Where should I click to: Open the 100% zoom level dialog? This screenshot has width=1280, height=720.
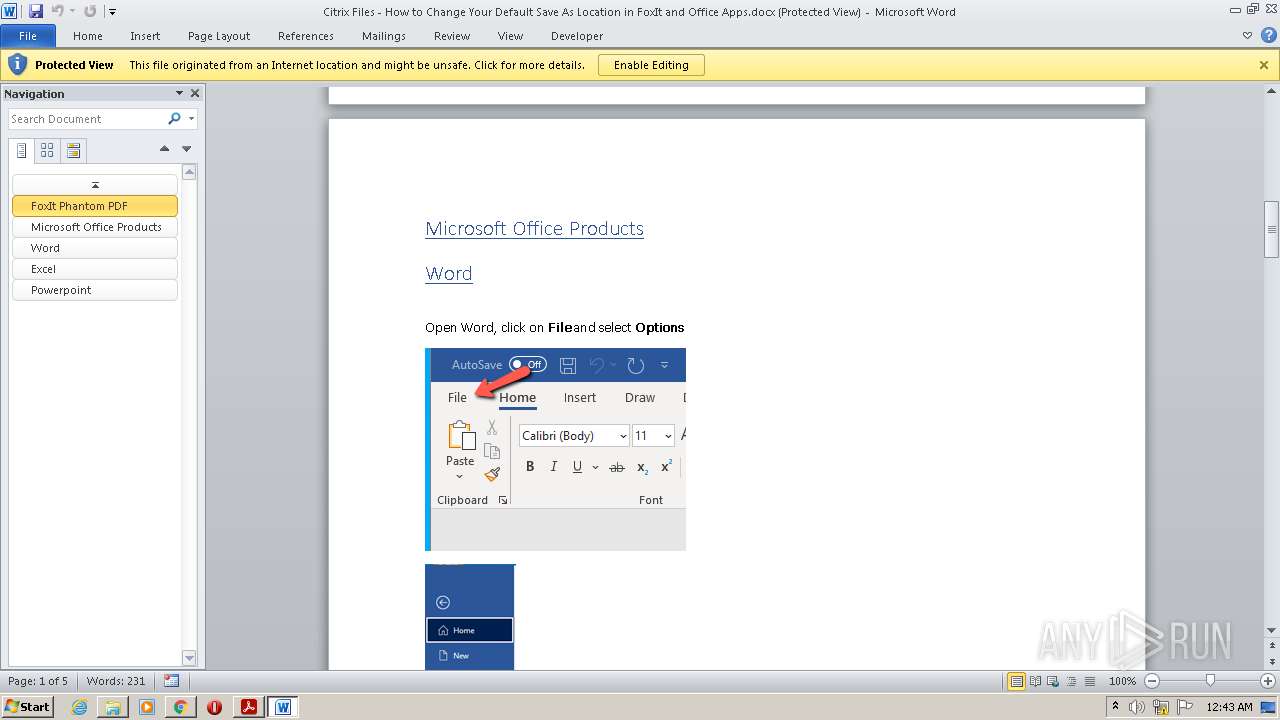[1122, 681]
